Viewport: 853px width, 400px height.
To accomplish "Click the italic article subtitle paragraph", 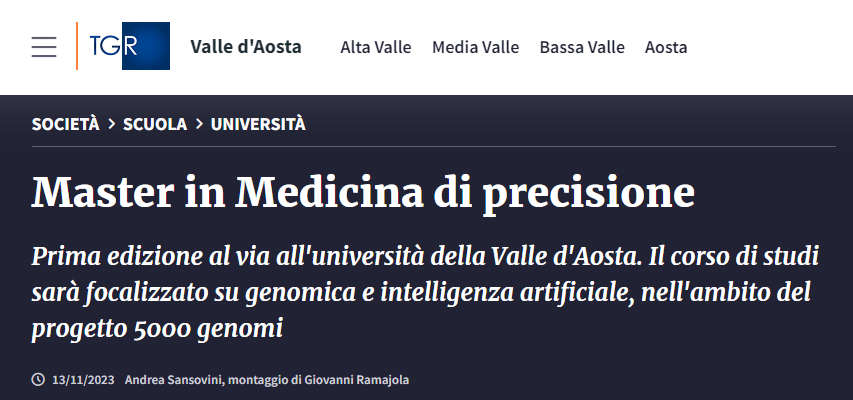I will (425, 291).
